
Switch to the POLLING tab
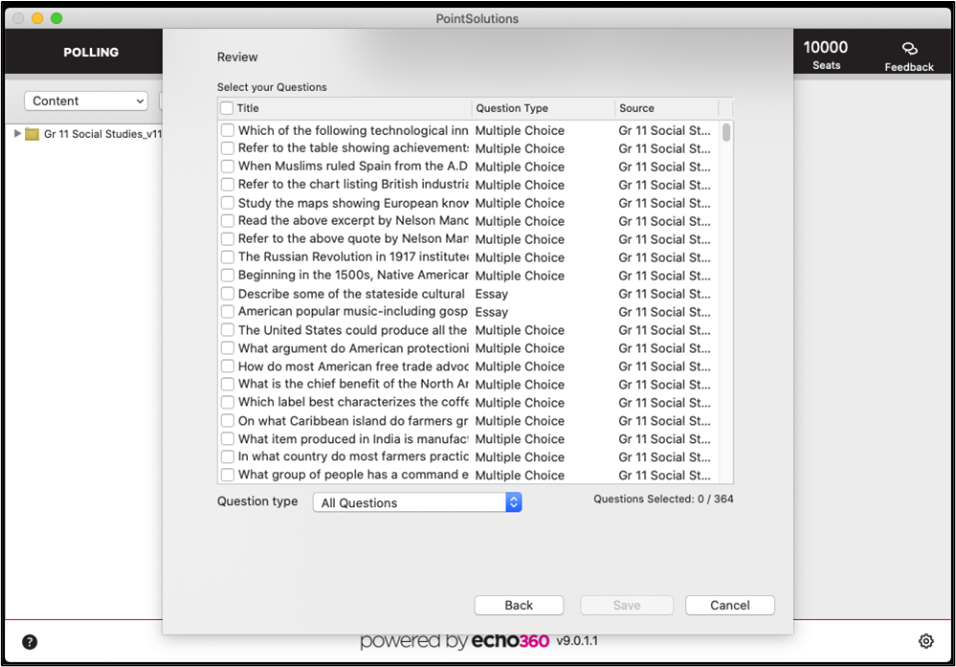pos(91,52)
